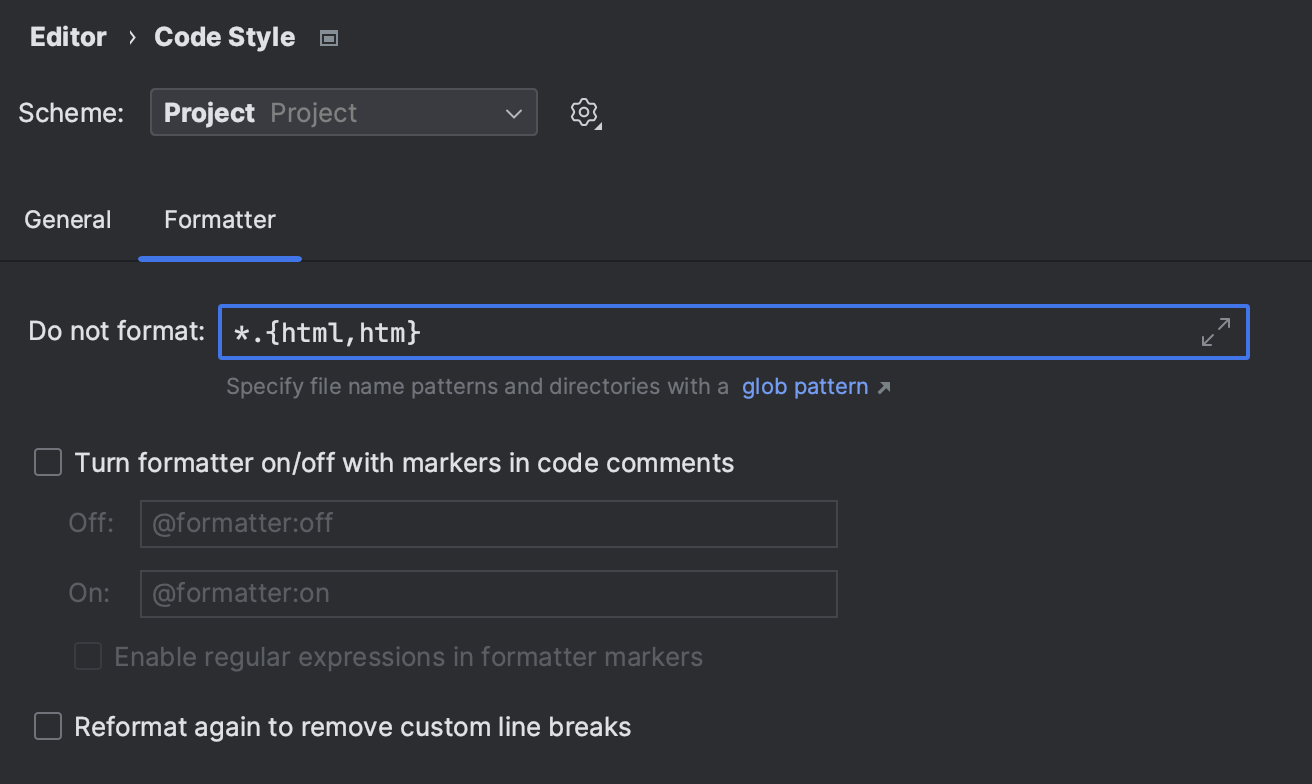This screenshot has width=1312, height=784.
Task: Click the small frame icon next to Code Style
Action: point(328,36)
